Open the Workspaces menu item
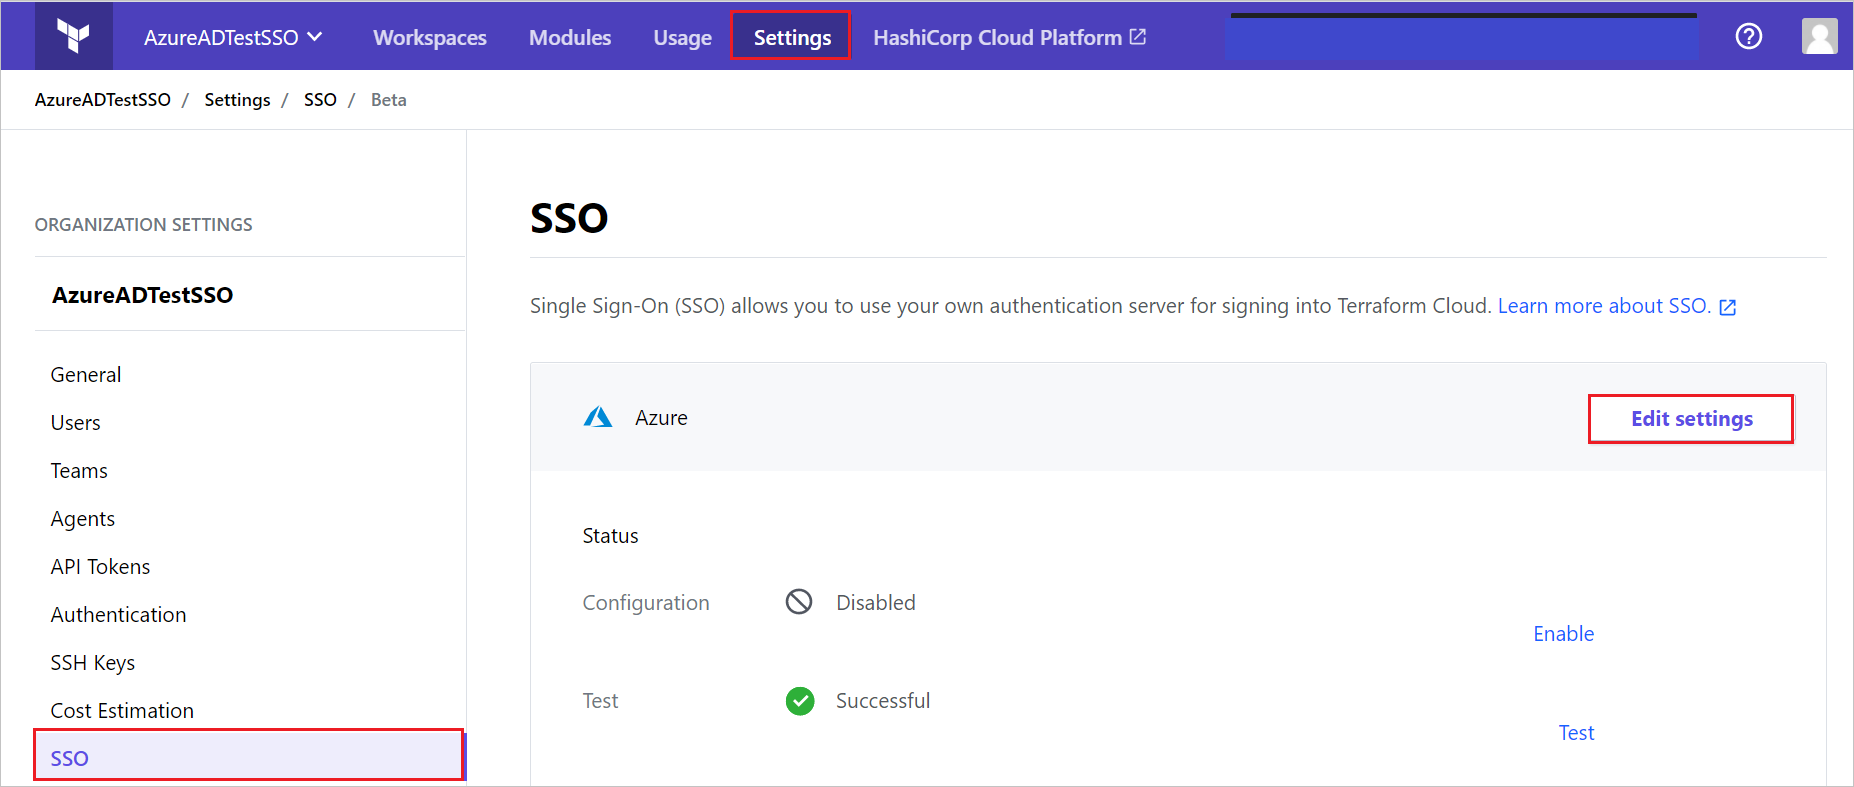 tap(430, 38)
